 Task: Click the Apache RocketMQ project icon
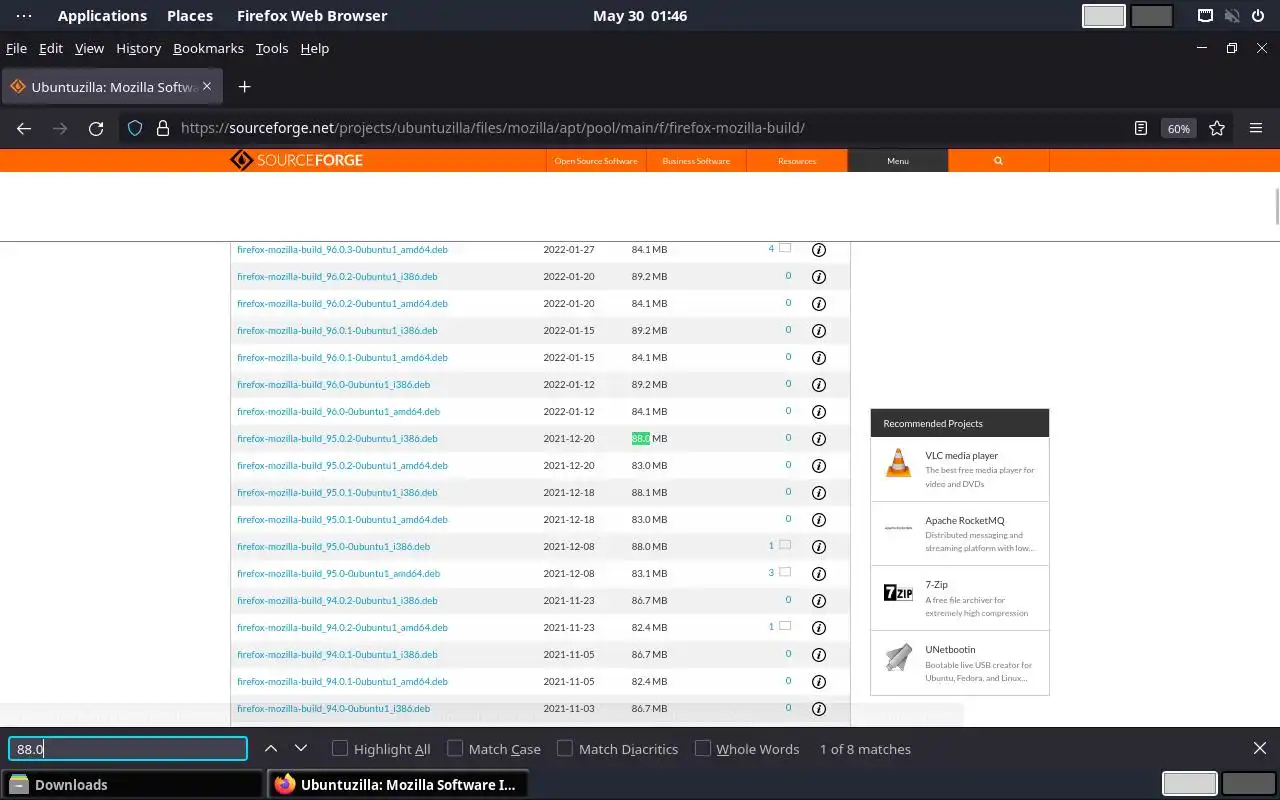[899, 527]
